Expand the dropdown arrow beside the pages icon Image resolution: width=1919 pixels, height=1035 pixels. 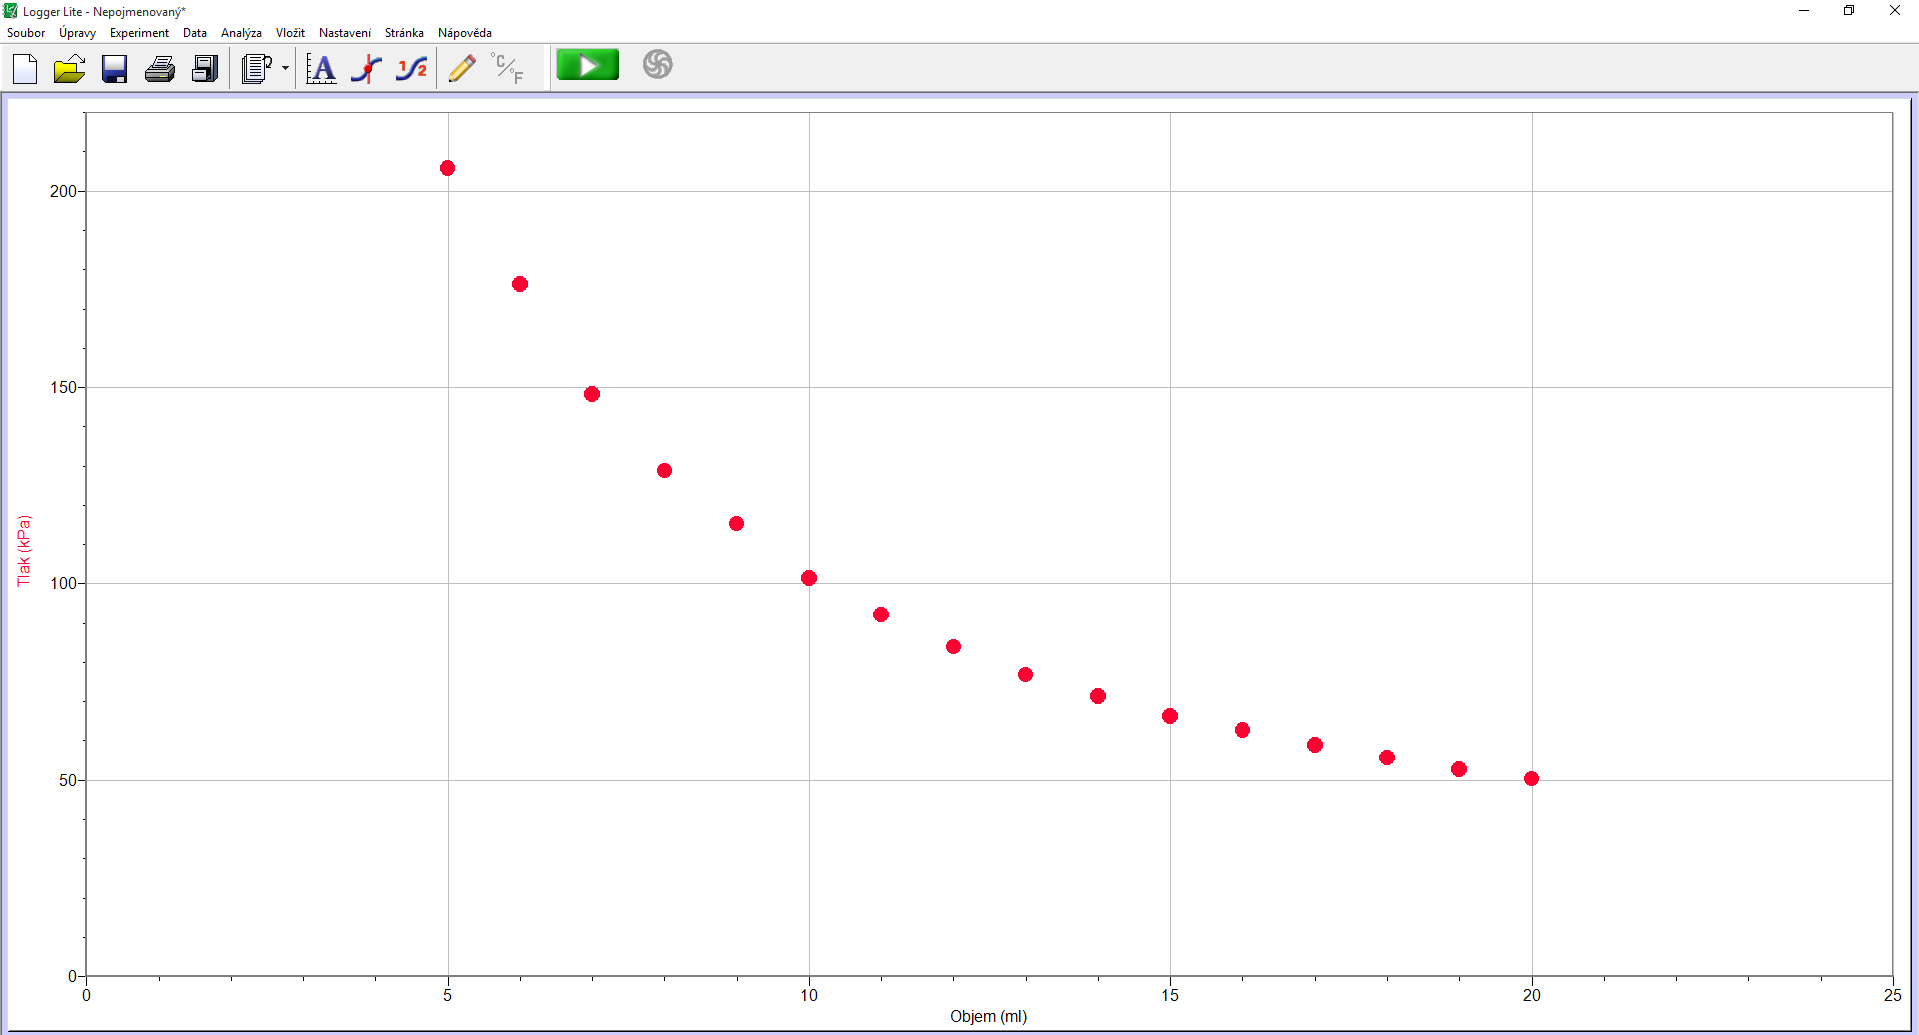pyautogui.click(x=285, y=69)
